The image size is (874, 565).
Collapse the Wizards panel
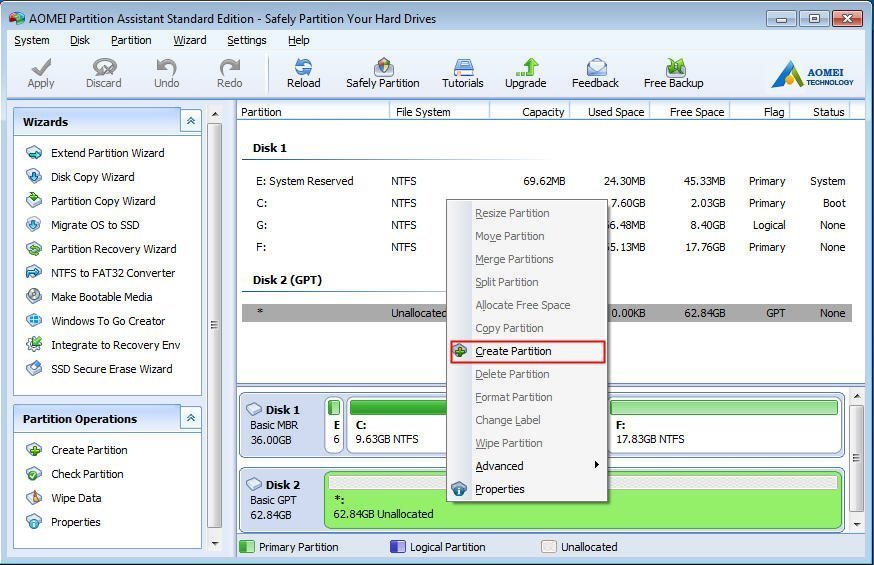point(191,121)
